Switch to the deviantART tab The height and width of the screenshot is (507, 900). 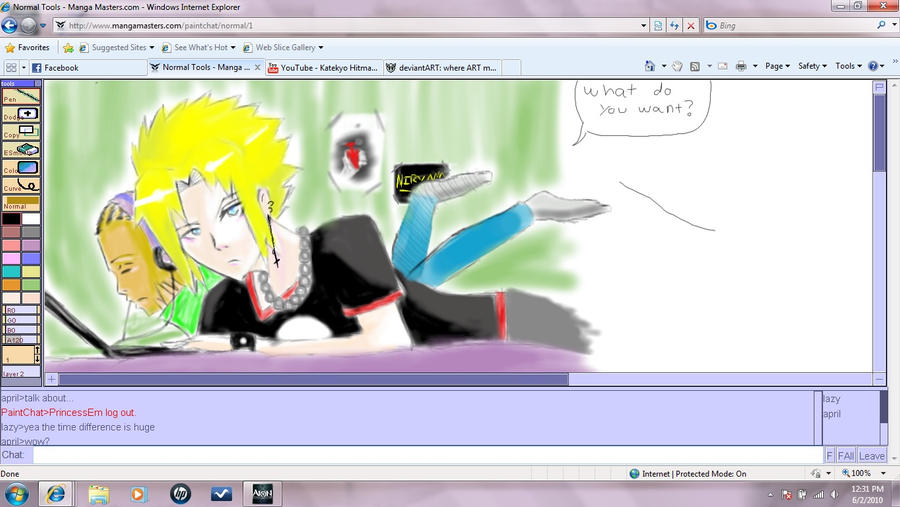click(x=441, y=68)
